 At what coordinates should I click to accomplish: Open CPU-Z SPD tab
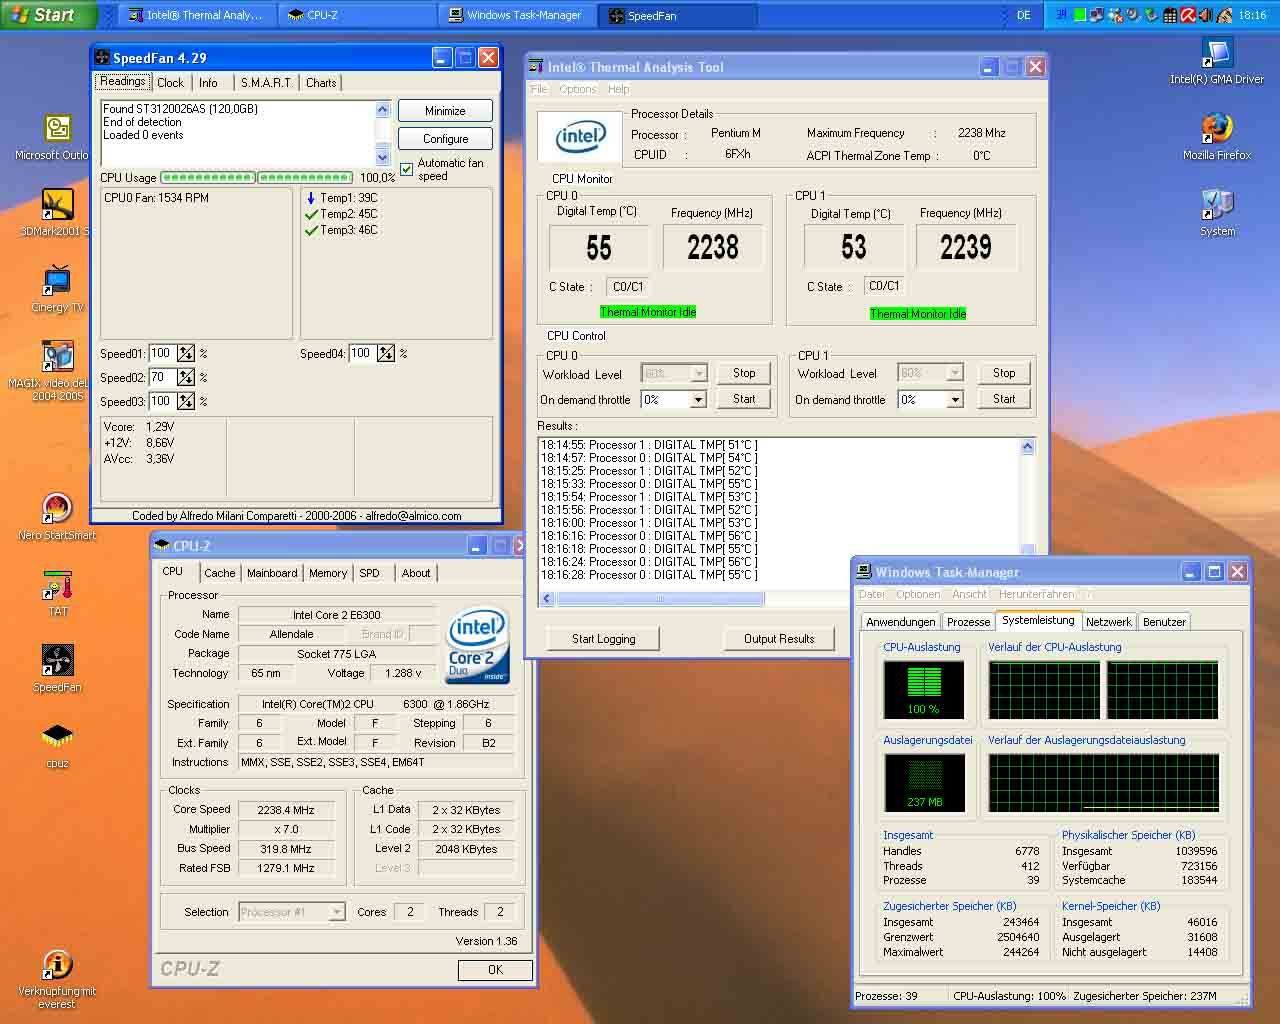pos(370,573)
